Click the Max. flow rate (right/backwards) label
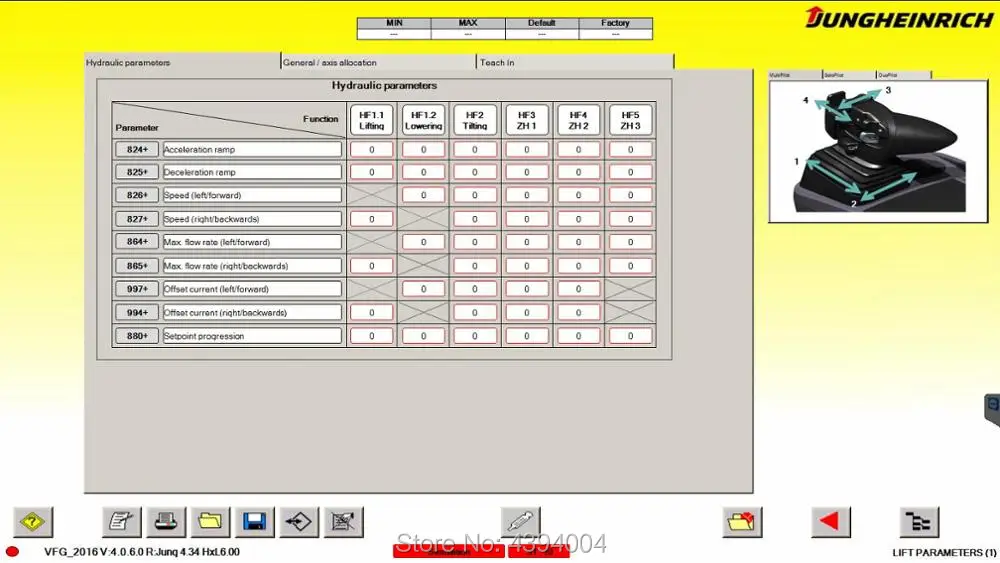This screenshot has height=563, width=1000. [x=253, y=266]
